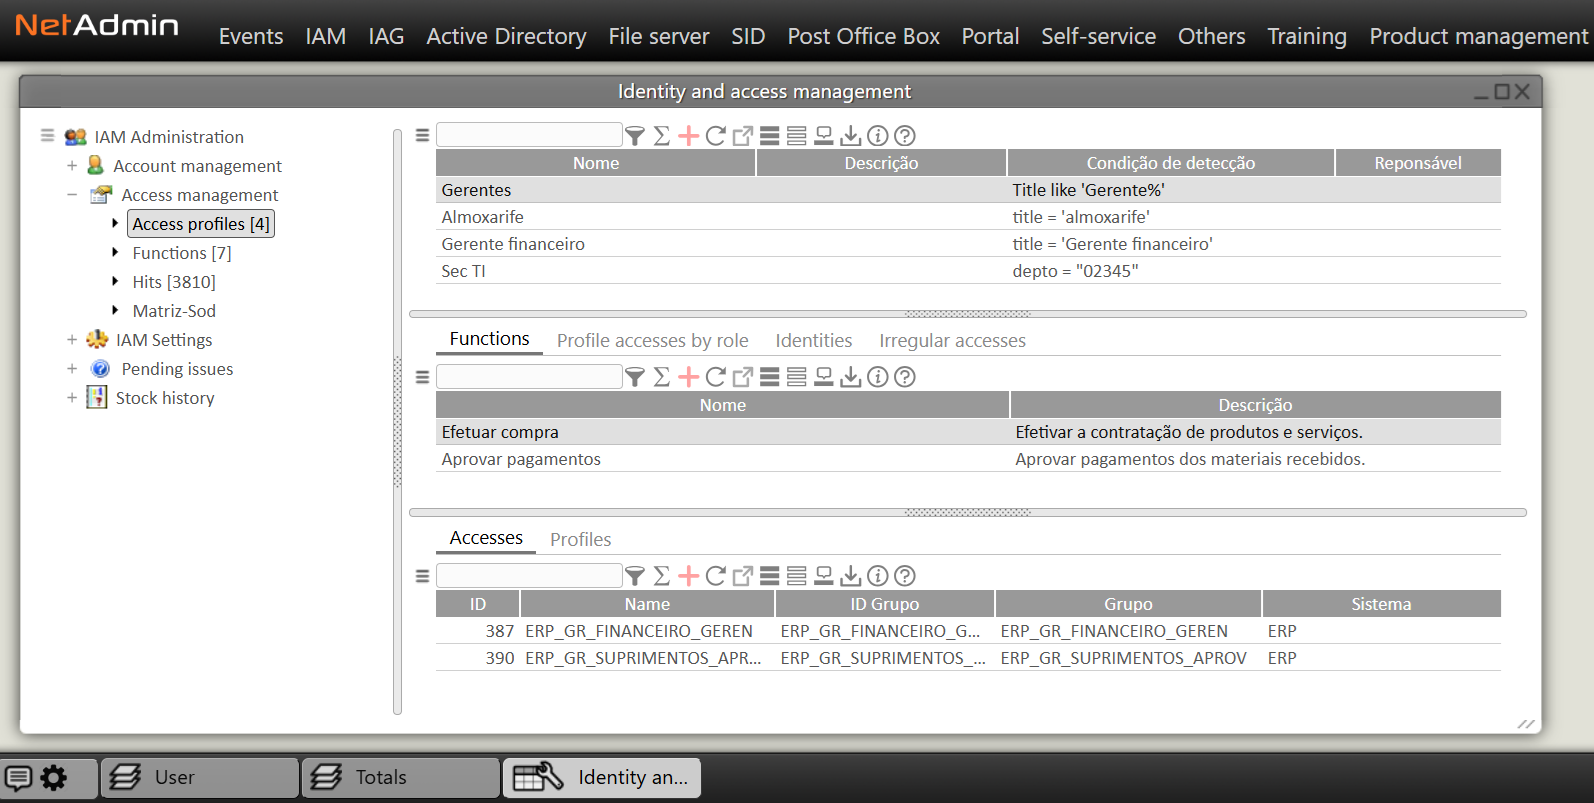Sort by the Sistema column header
The height and width of the screenshot is (803, 1594).
coord(1382,604)
